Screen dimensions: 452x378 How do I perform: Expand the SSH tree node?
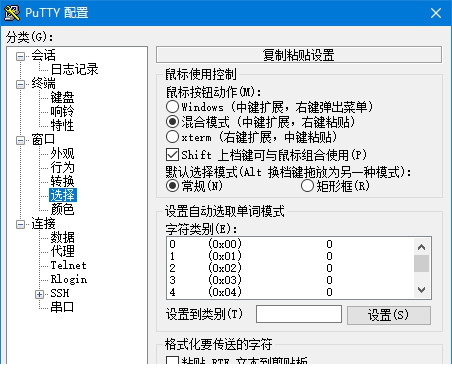[x=39, y=294]
